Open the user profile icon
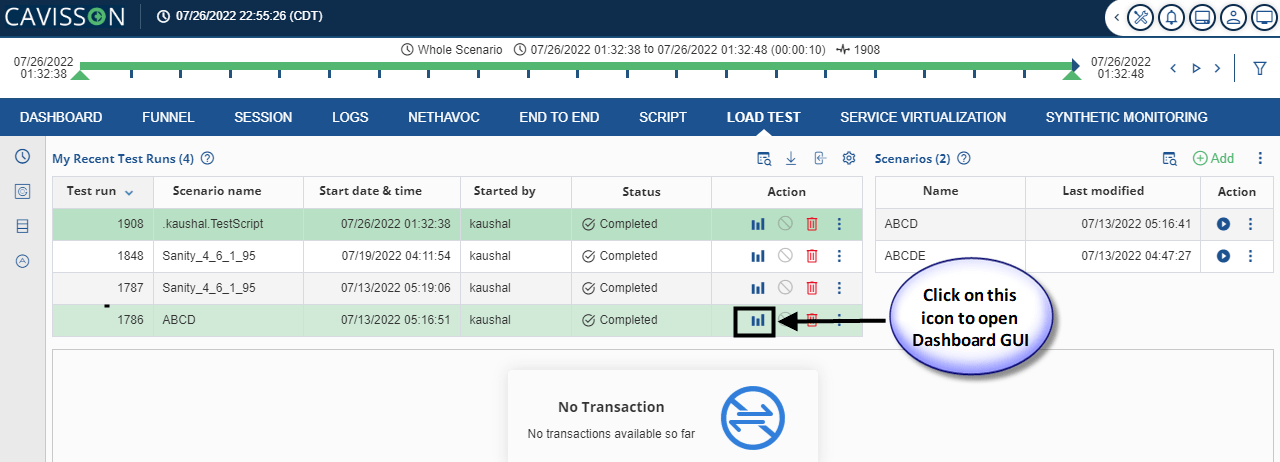 [1234, 17]
